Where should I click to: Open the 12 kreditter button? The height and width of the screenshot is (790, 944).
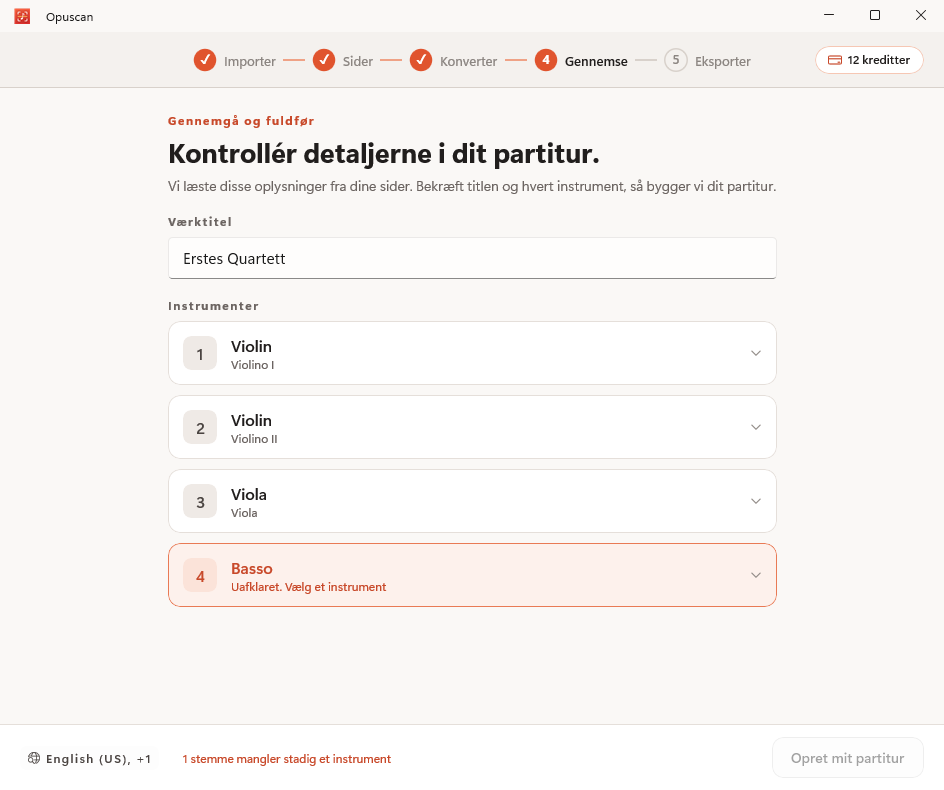[869, 60]
